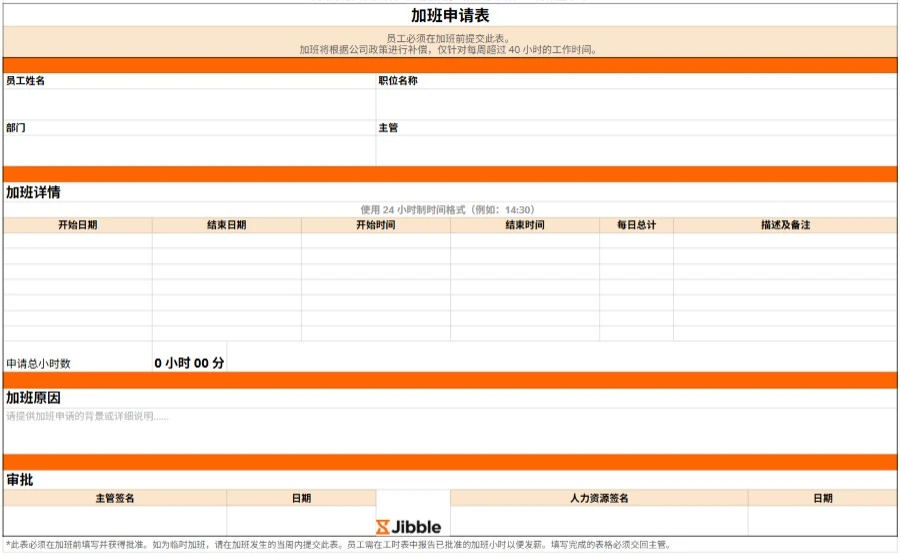This screenshot has height=557, width=901.
Task: Click the empty field under 员工姓名
Action: [x=190, y=104]
